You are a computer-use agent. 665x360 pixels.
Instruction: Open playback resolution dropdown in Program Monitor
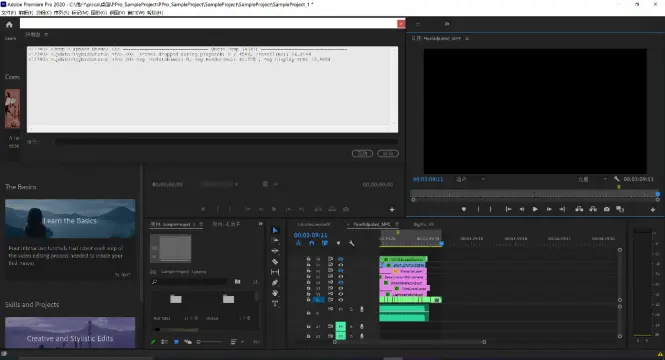pos(592,179)
